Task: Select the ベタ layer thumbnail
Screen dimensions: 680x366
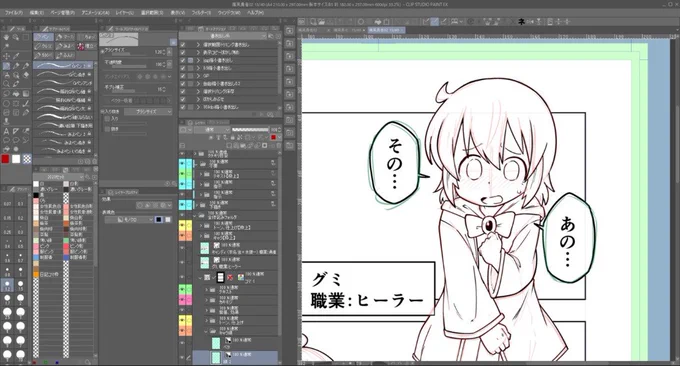Action: (x=216, y=343)
